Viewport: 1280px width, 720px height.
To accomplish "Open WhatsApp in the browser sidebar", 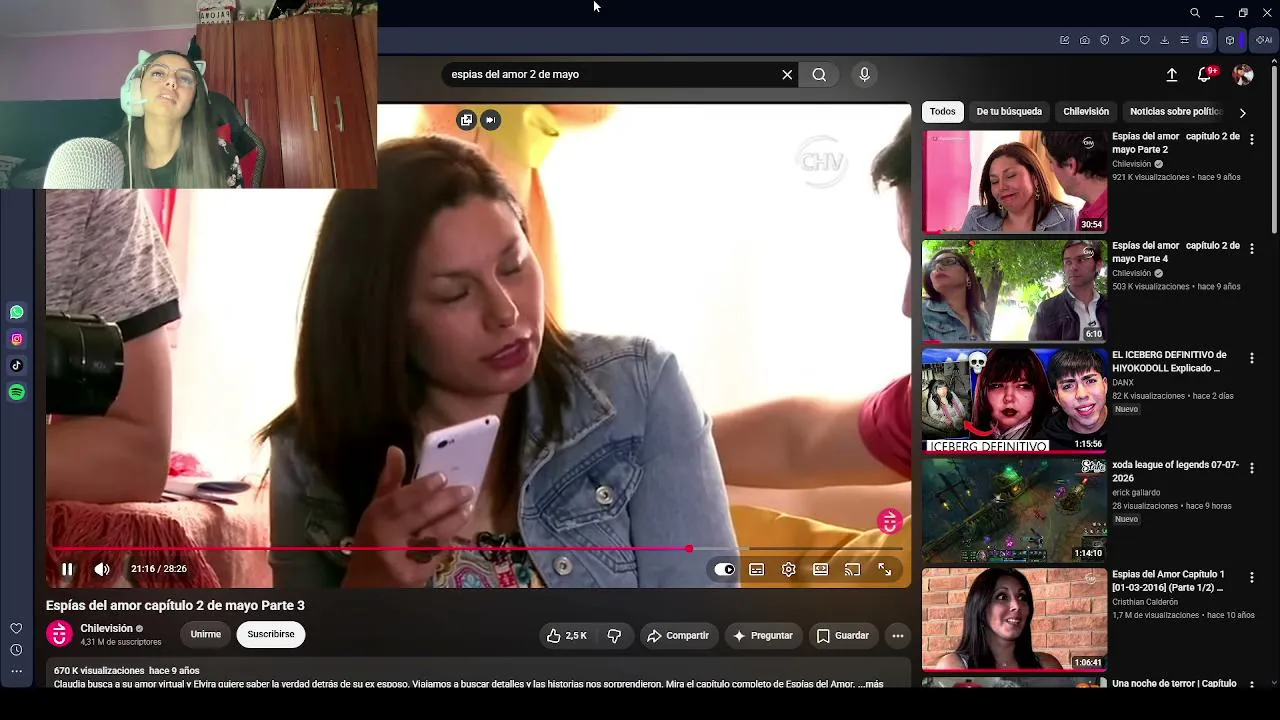I will (x=17, y=313).
